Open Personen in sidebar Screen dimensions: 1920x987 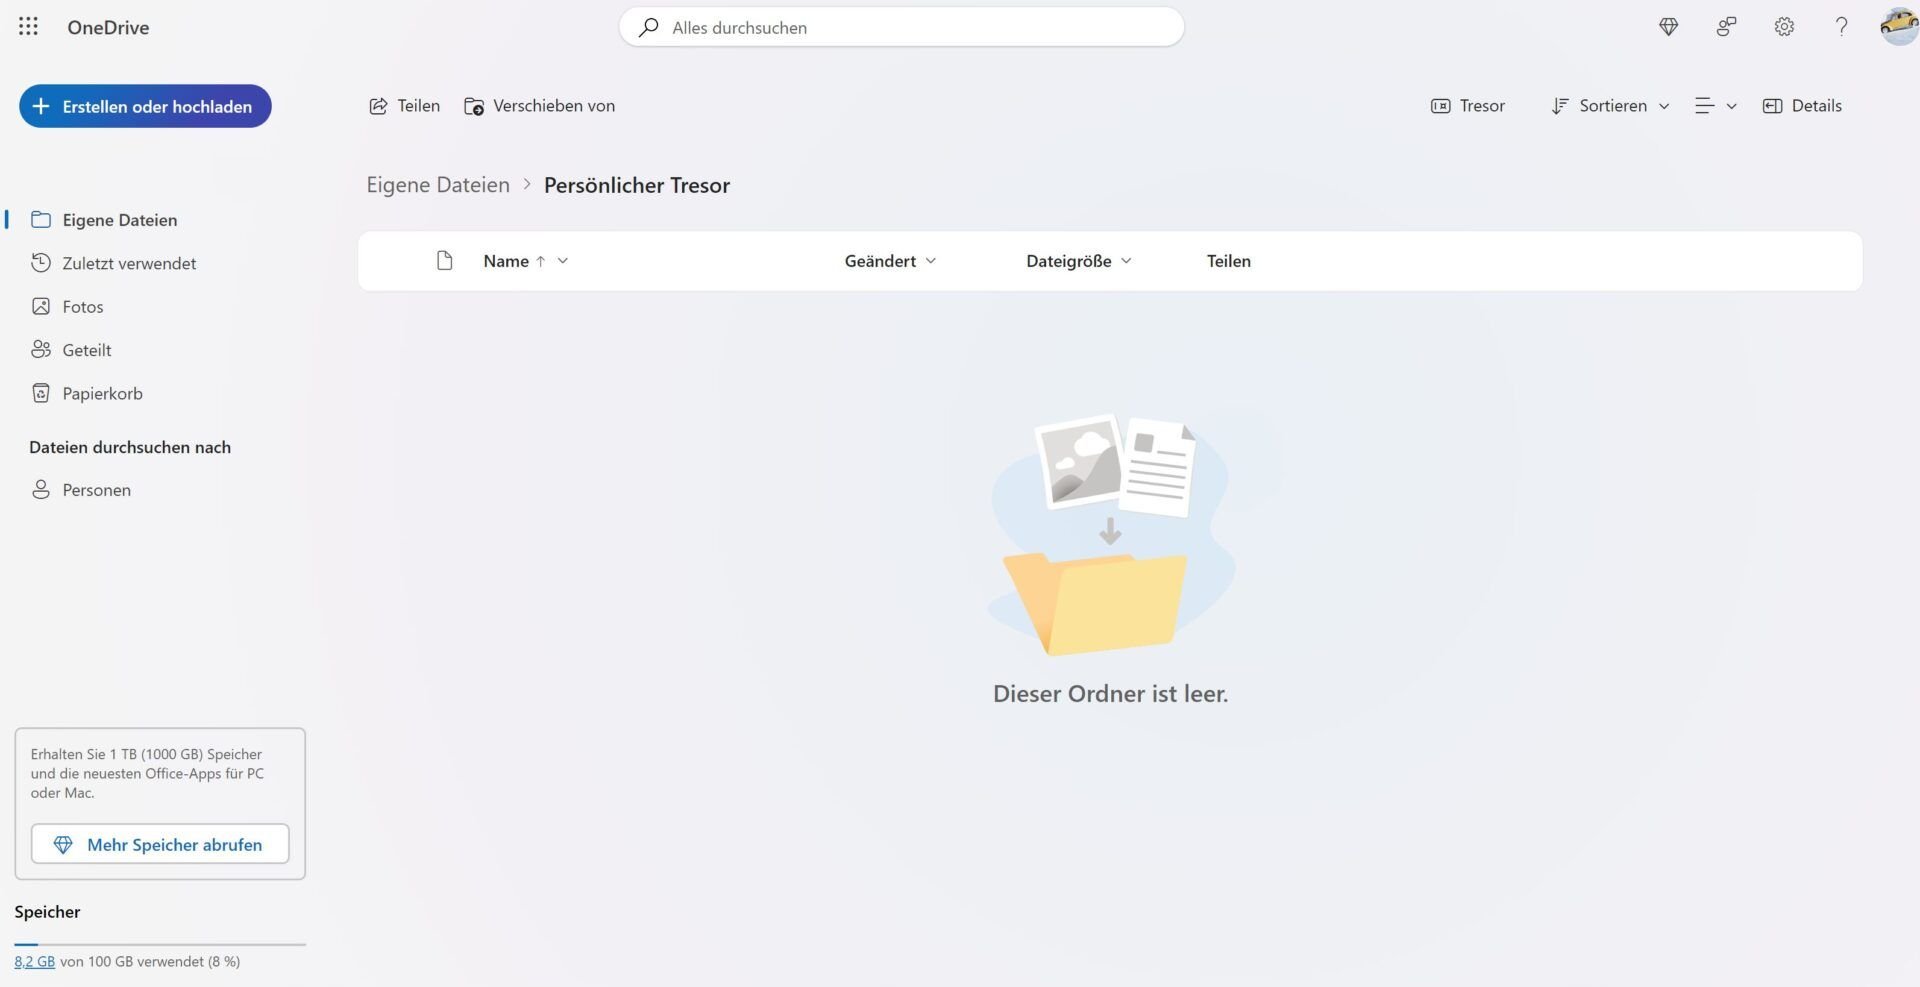[x=81, y=490]
